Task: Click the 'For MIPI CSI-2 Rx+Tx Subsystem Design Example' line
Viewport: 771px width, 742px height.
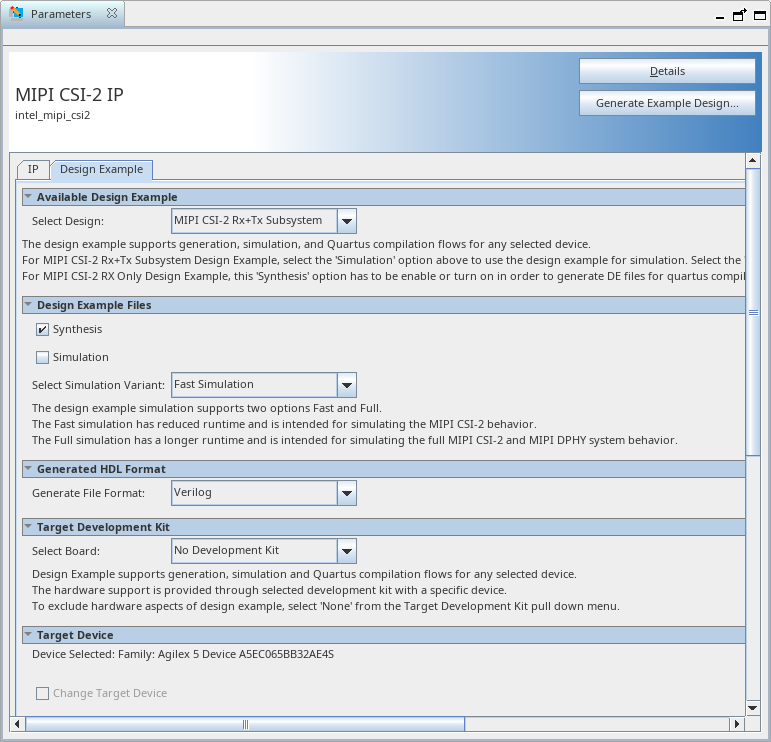Action: (x=384, y=260)
